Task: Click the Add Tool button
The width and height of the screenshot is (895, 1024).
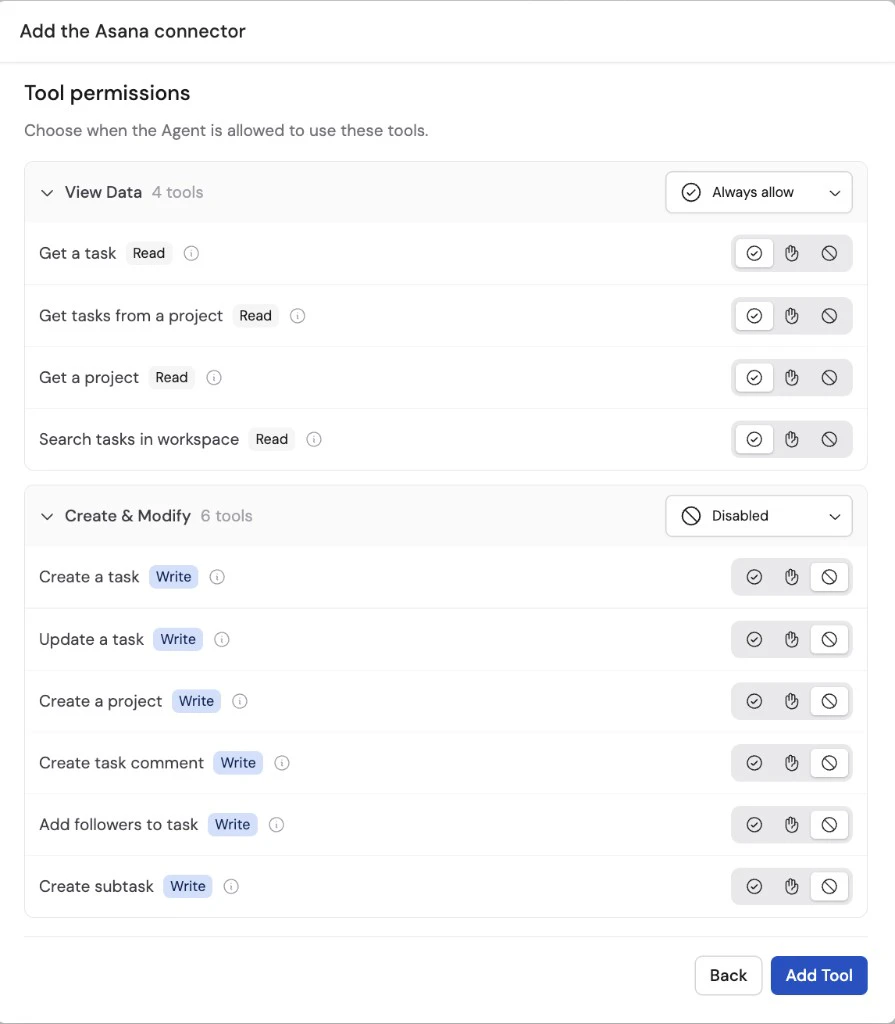Action: (819, 975)
